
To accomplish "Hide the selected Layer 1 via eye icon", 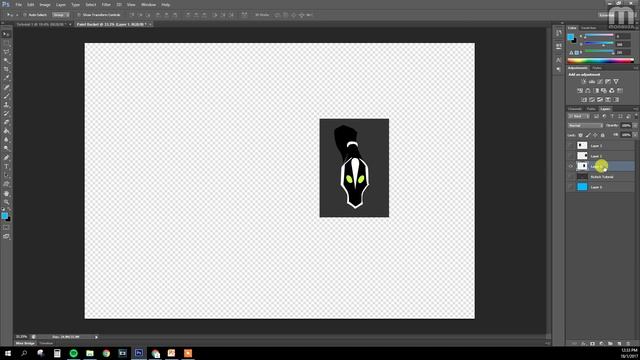I will click(x=571, y=166).
